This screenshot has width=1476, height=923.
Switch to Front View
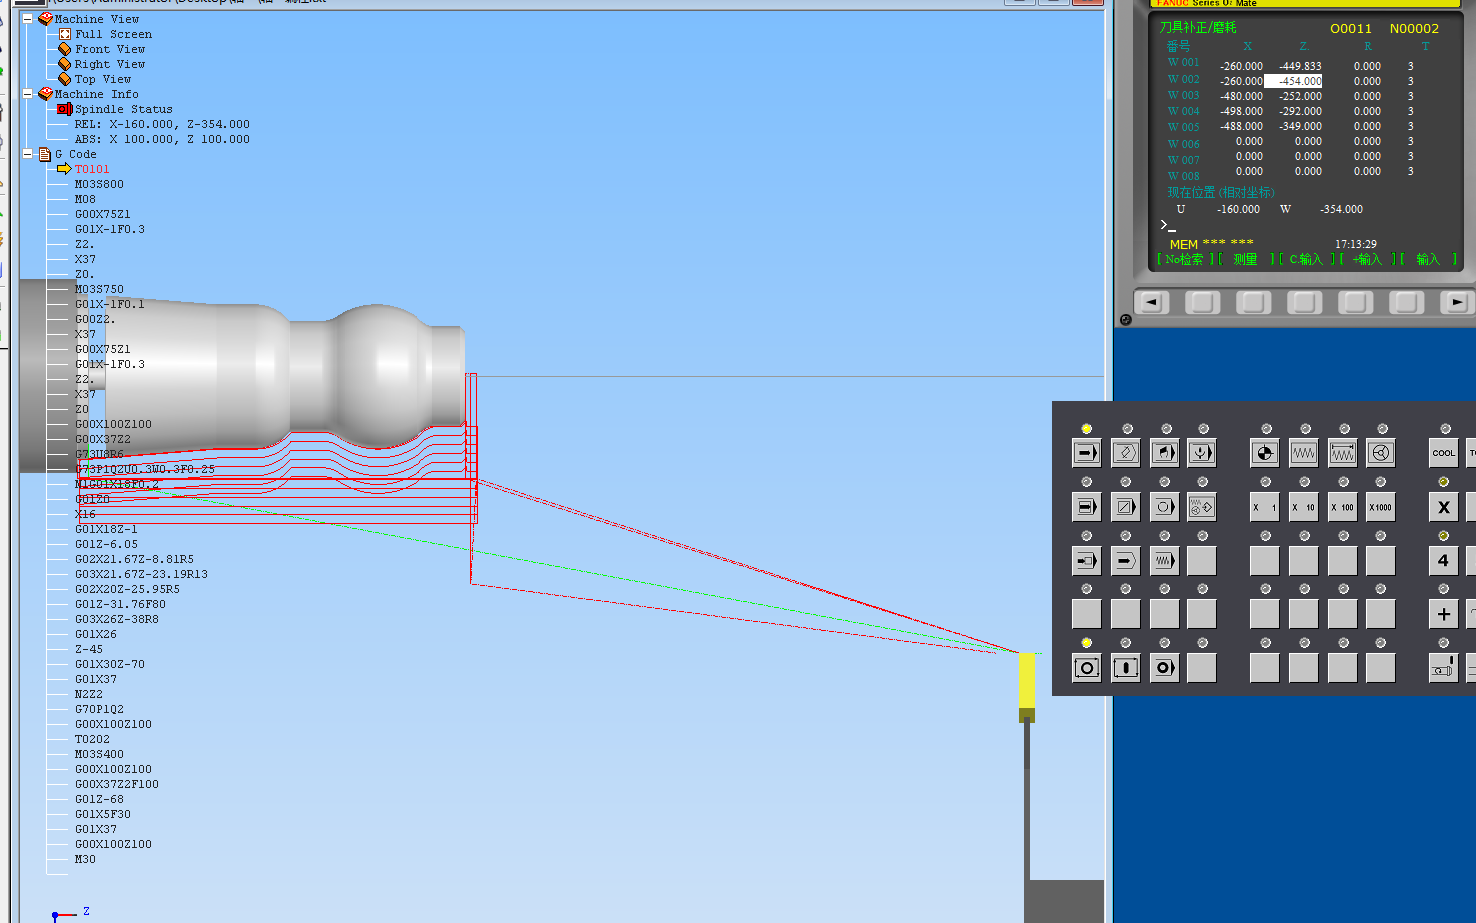pyautogui.click(x=110, y=49)
